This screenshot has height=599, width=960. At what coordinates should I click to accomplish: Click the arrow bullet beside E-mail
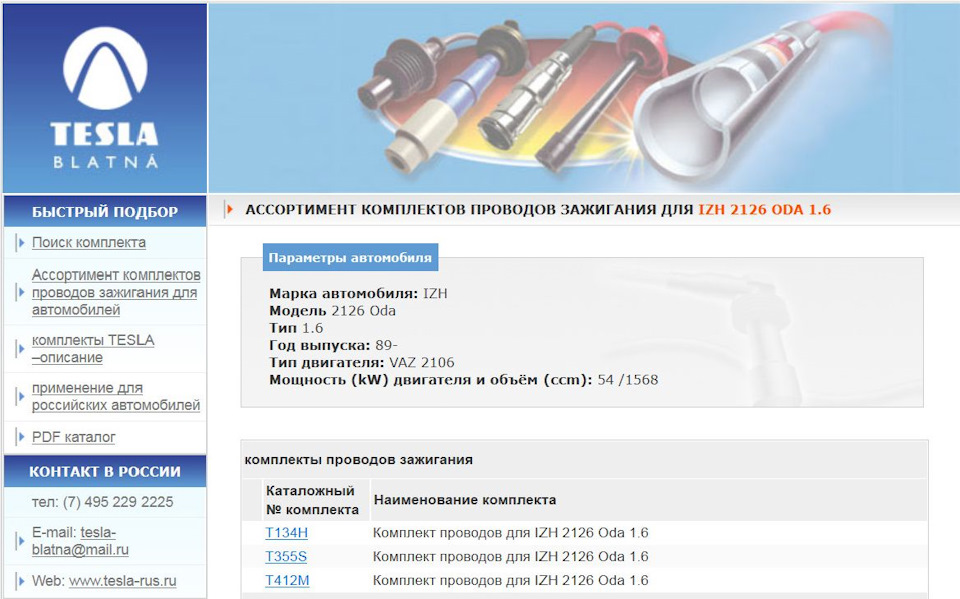tap(21, 541)
